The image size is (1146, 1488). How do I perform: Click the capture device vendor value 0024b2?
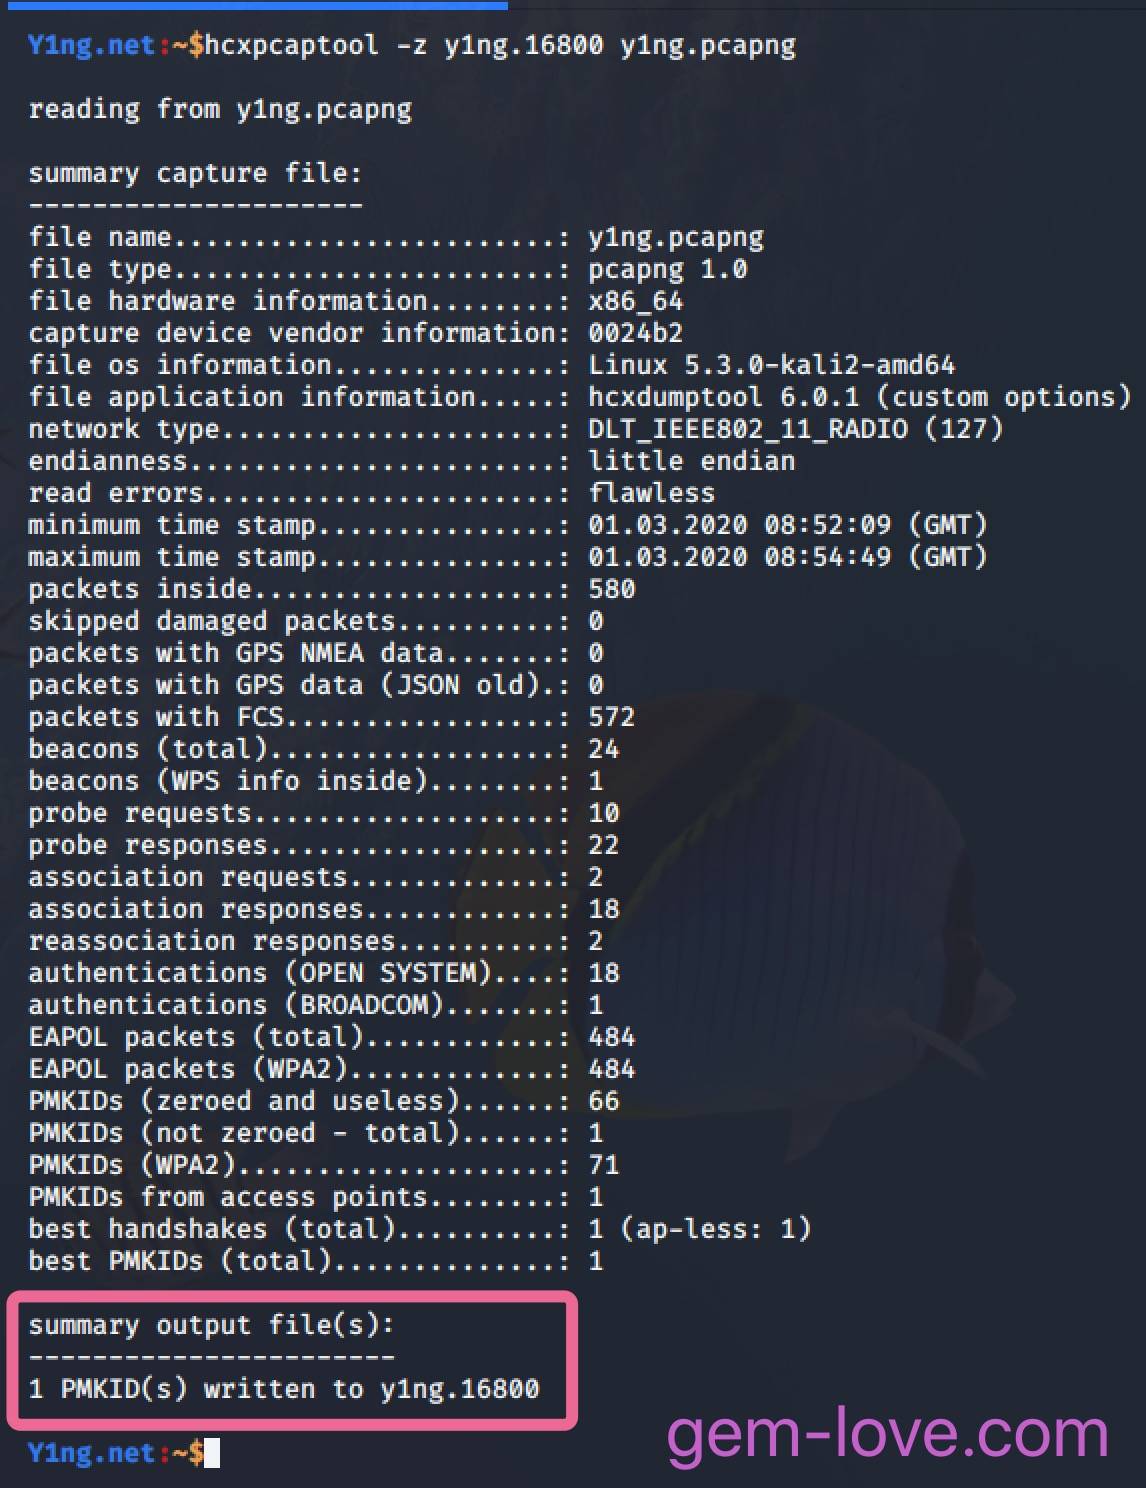(x=636, y=333)
